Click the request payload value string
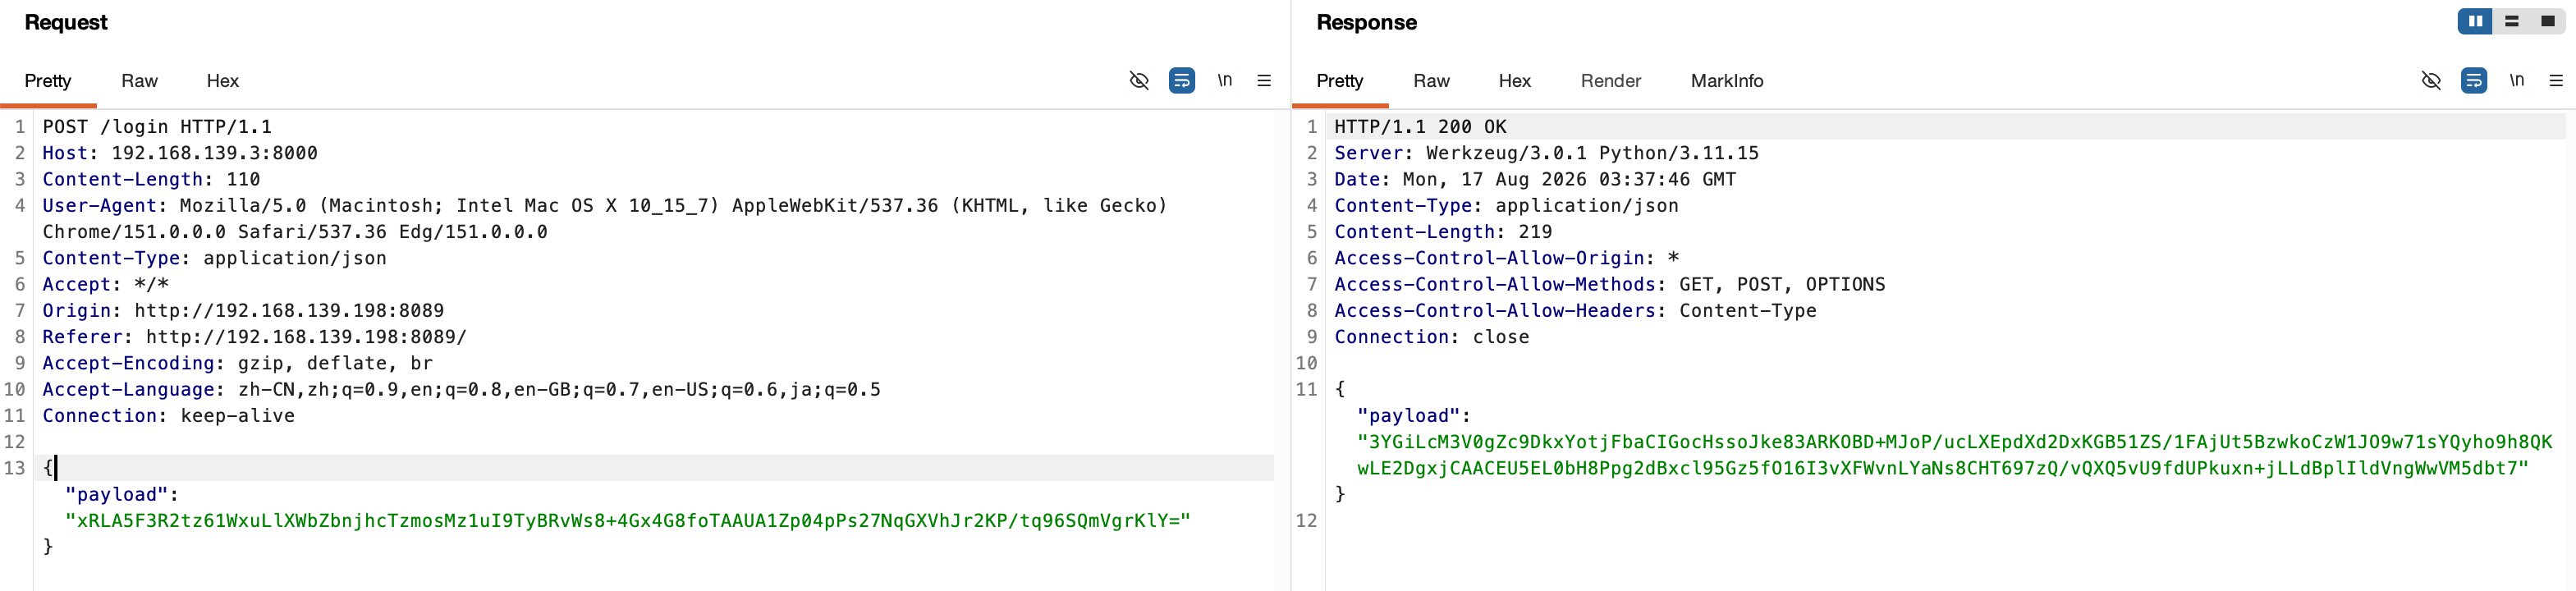This screenshot has width=2576, height=591. click(628, 521)
